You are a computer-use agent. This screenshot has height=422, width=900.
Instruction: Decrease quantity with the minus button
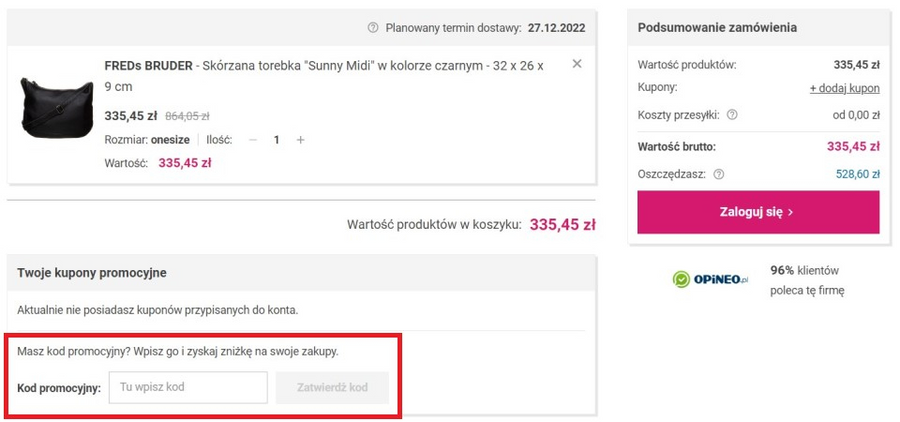253,140
